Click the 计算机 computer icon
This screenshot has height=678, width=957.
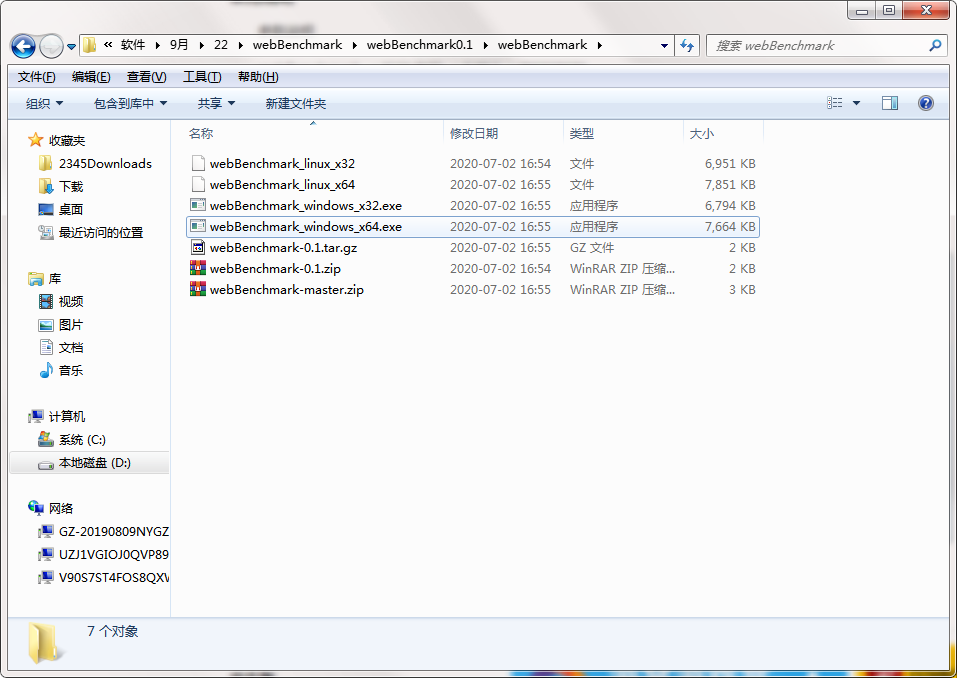[x=36, y=416]
